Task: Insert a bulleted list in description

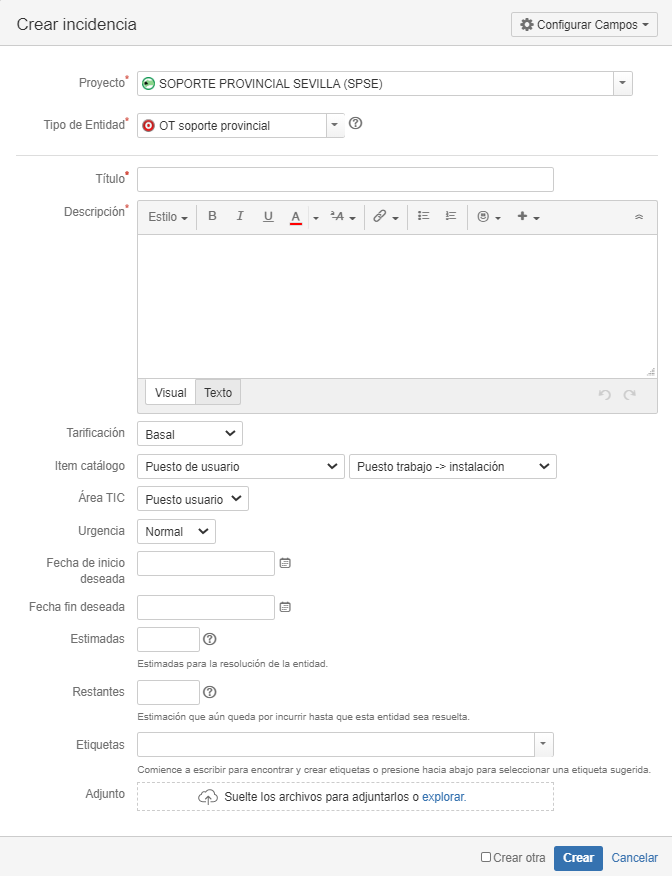Action: [x=423, y=216]
